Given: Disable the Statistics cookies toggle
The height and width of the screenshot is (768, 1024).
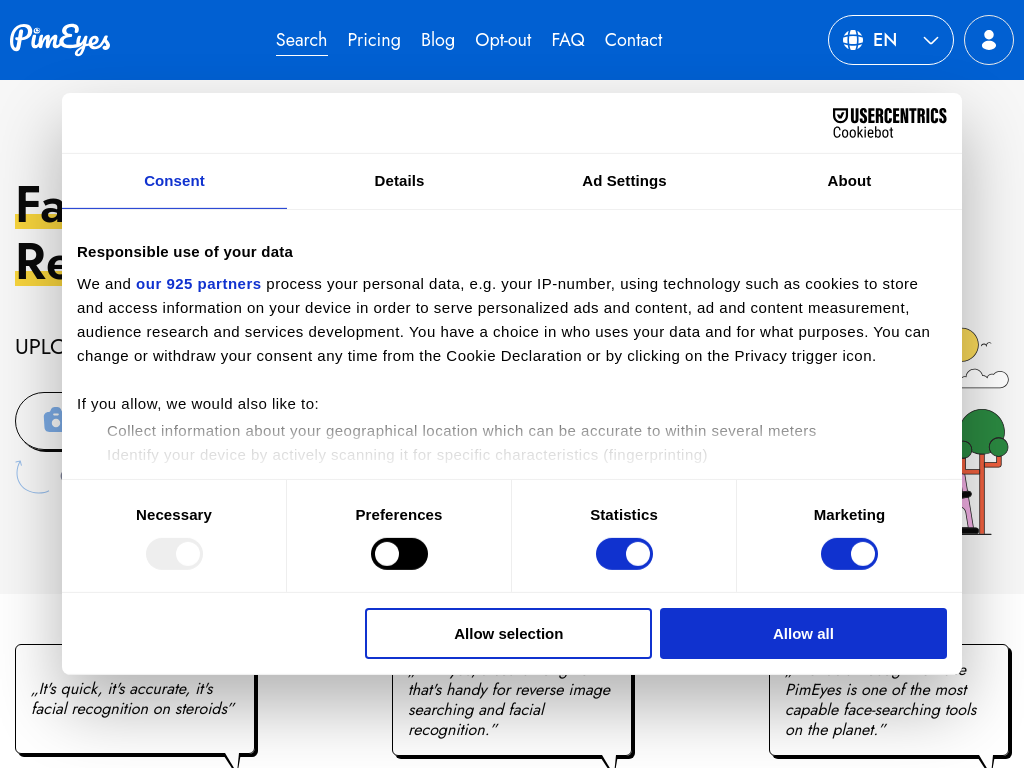Looking at the screenshot, I should 624,554.
